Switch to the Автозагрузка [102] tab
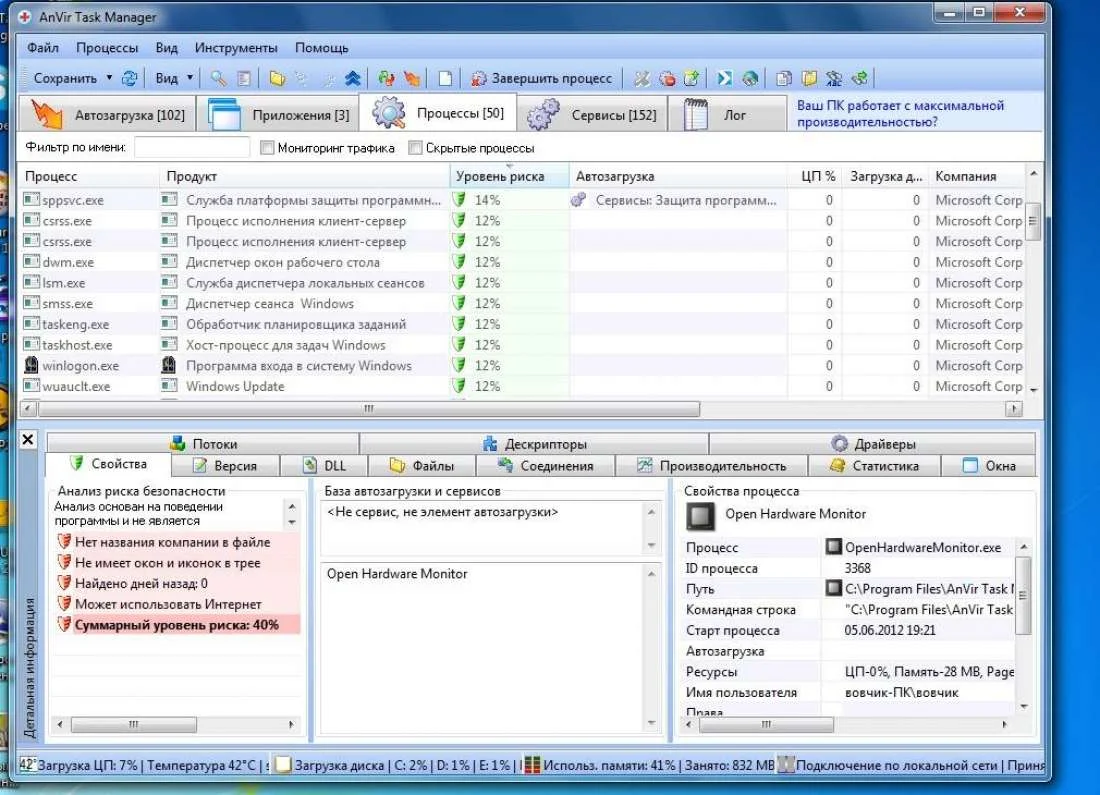The height and width of the screenshot is (795, 1100). pyautogui.click(x=108, y=115)
